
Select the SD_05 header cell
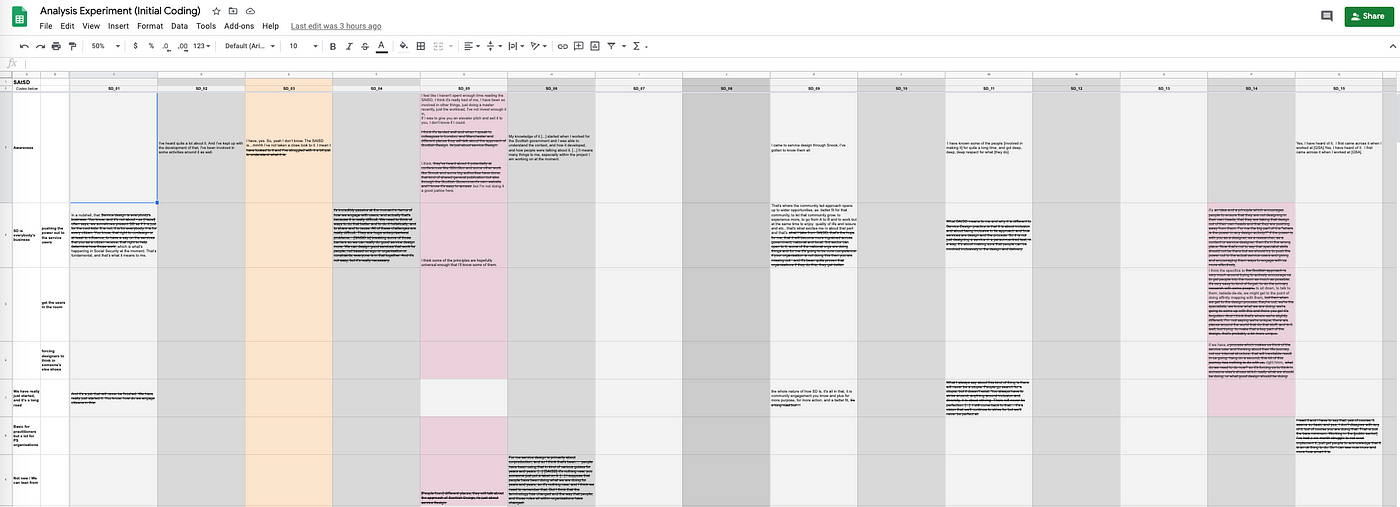463,89
